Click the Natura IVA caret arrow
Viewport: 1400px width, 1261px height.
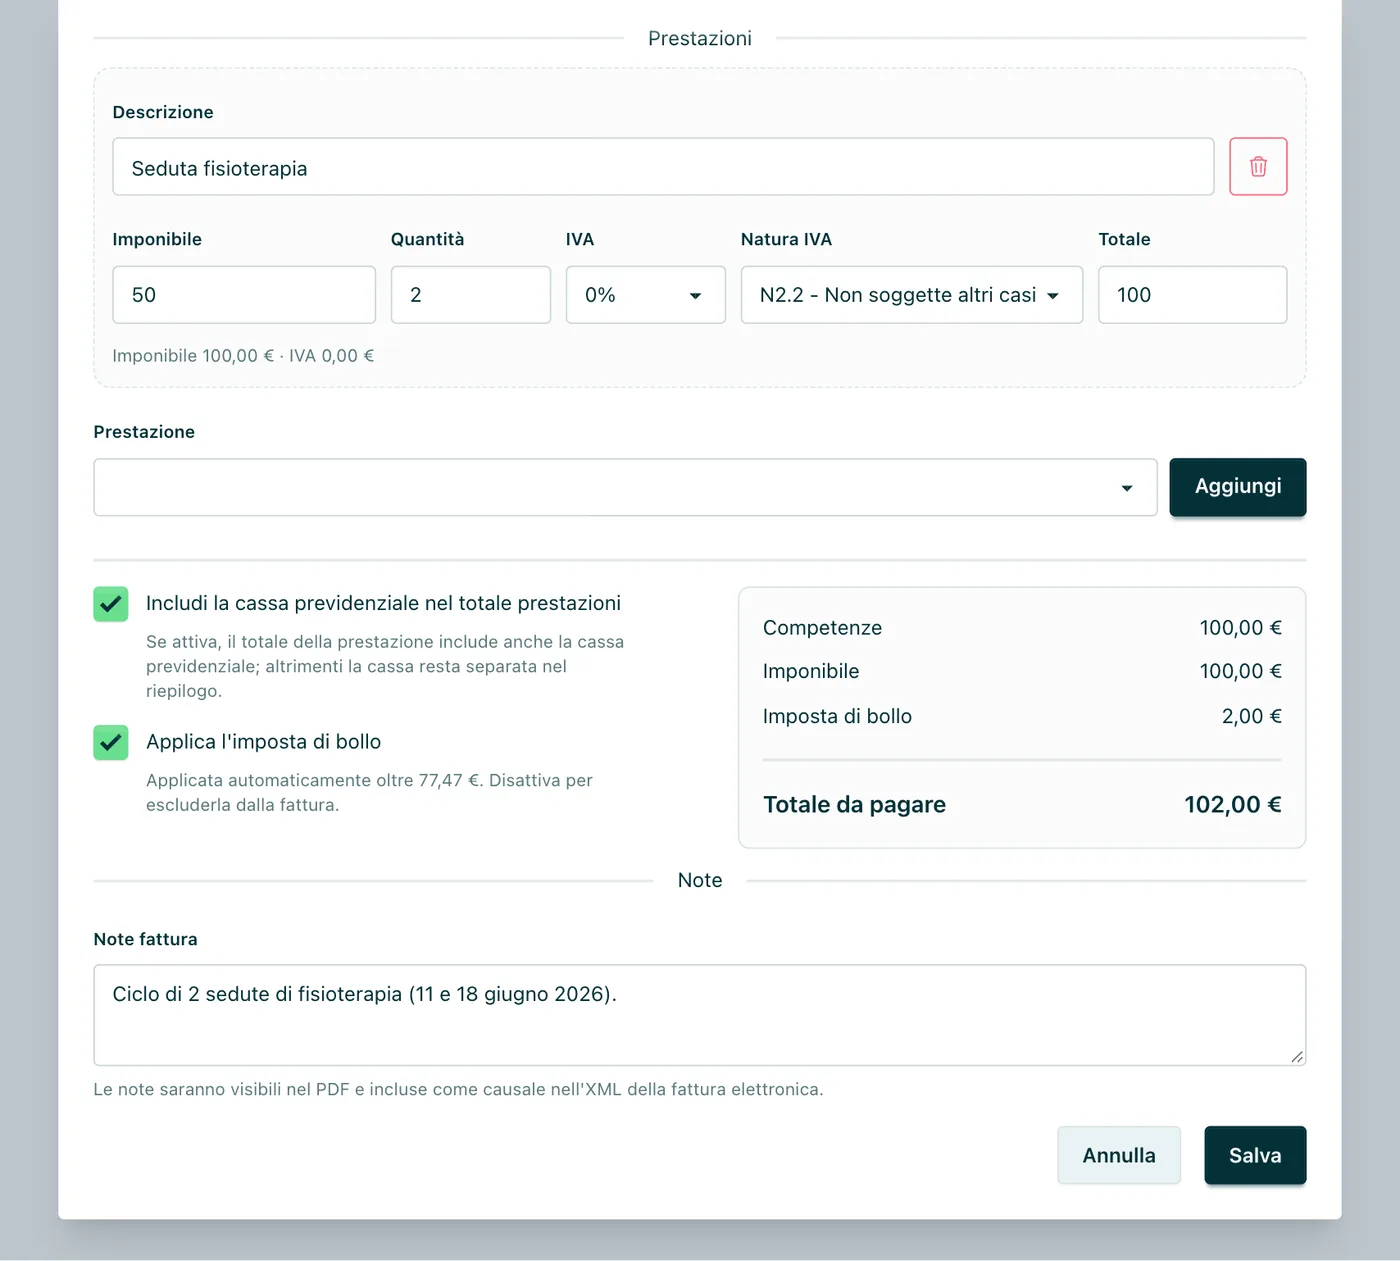[1053, 296]
